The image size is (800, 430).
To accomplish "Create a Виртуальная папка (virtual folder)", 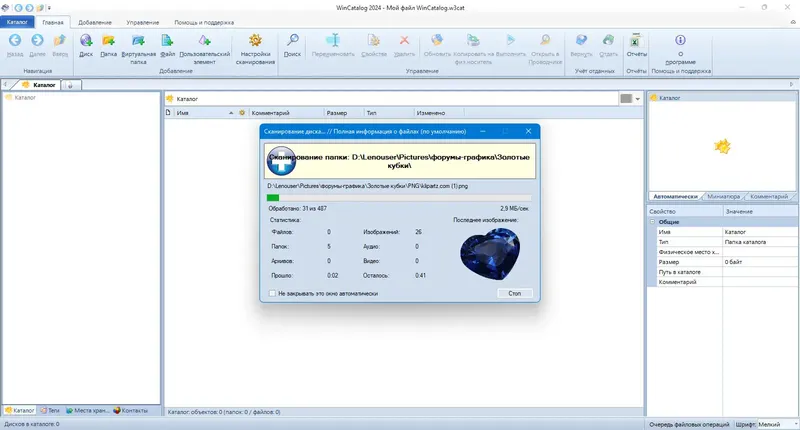I will (x=138, y=40).
